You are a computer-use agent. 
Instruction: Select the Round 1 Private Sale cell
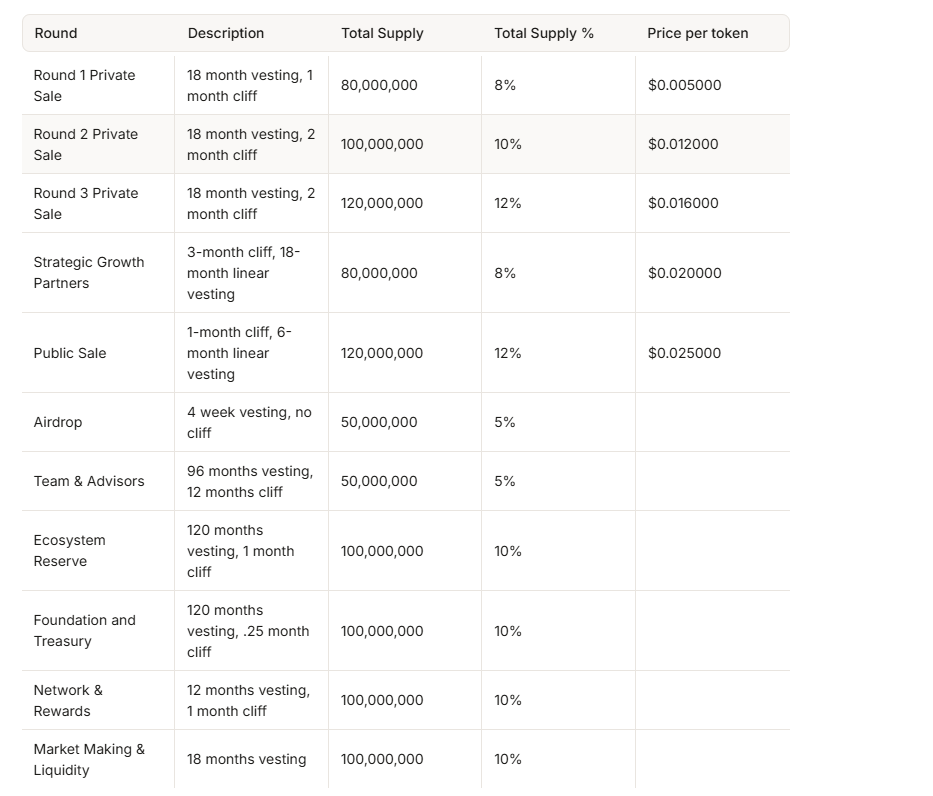click(85, 85)
